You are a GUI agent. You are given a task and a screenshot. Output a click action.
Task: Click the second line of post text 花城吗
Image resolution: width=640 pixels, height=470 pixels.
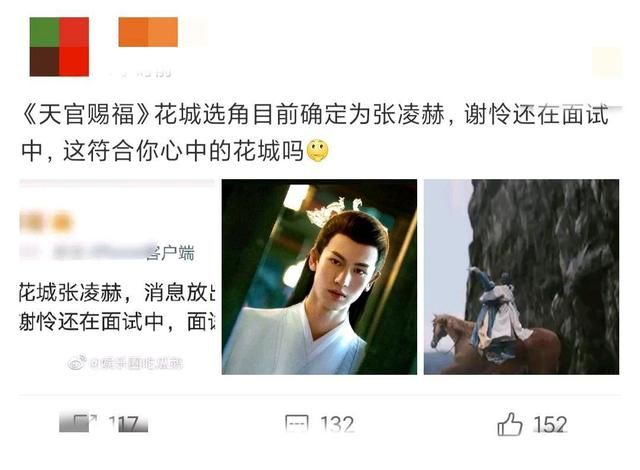pyautogui.click(x=163, y=151)
